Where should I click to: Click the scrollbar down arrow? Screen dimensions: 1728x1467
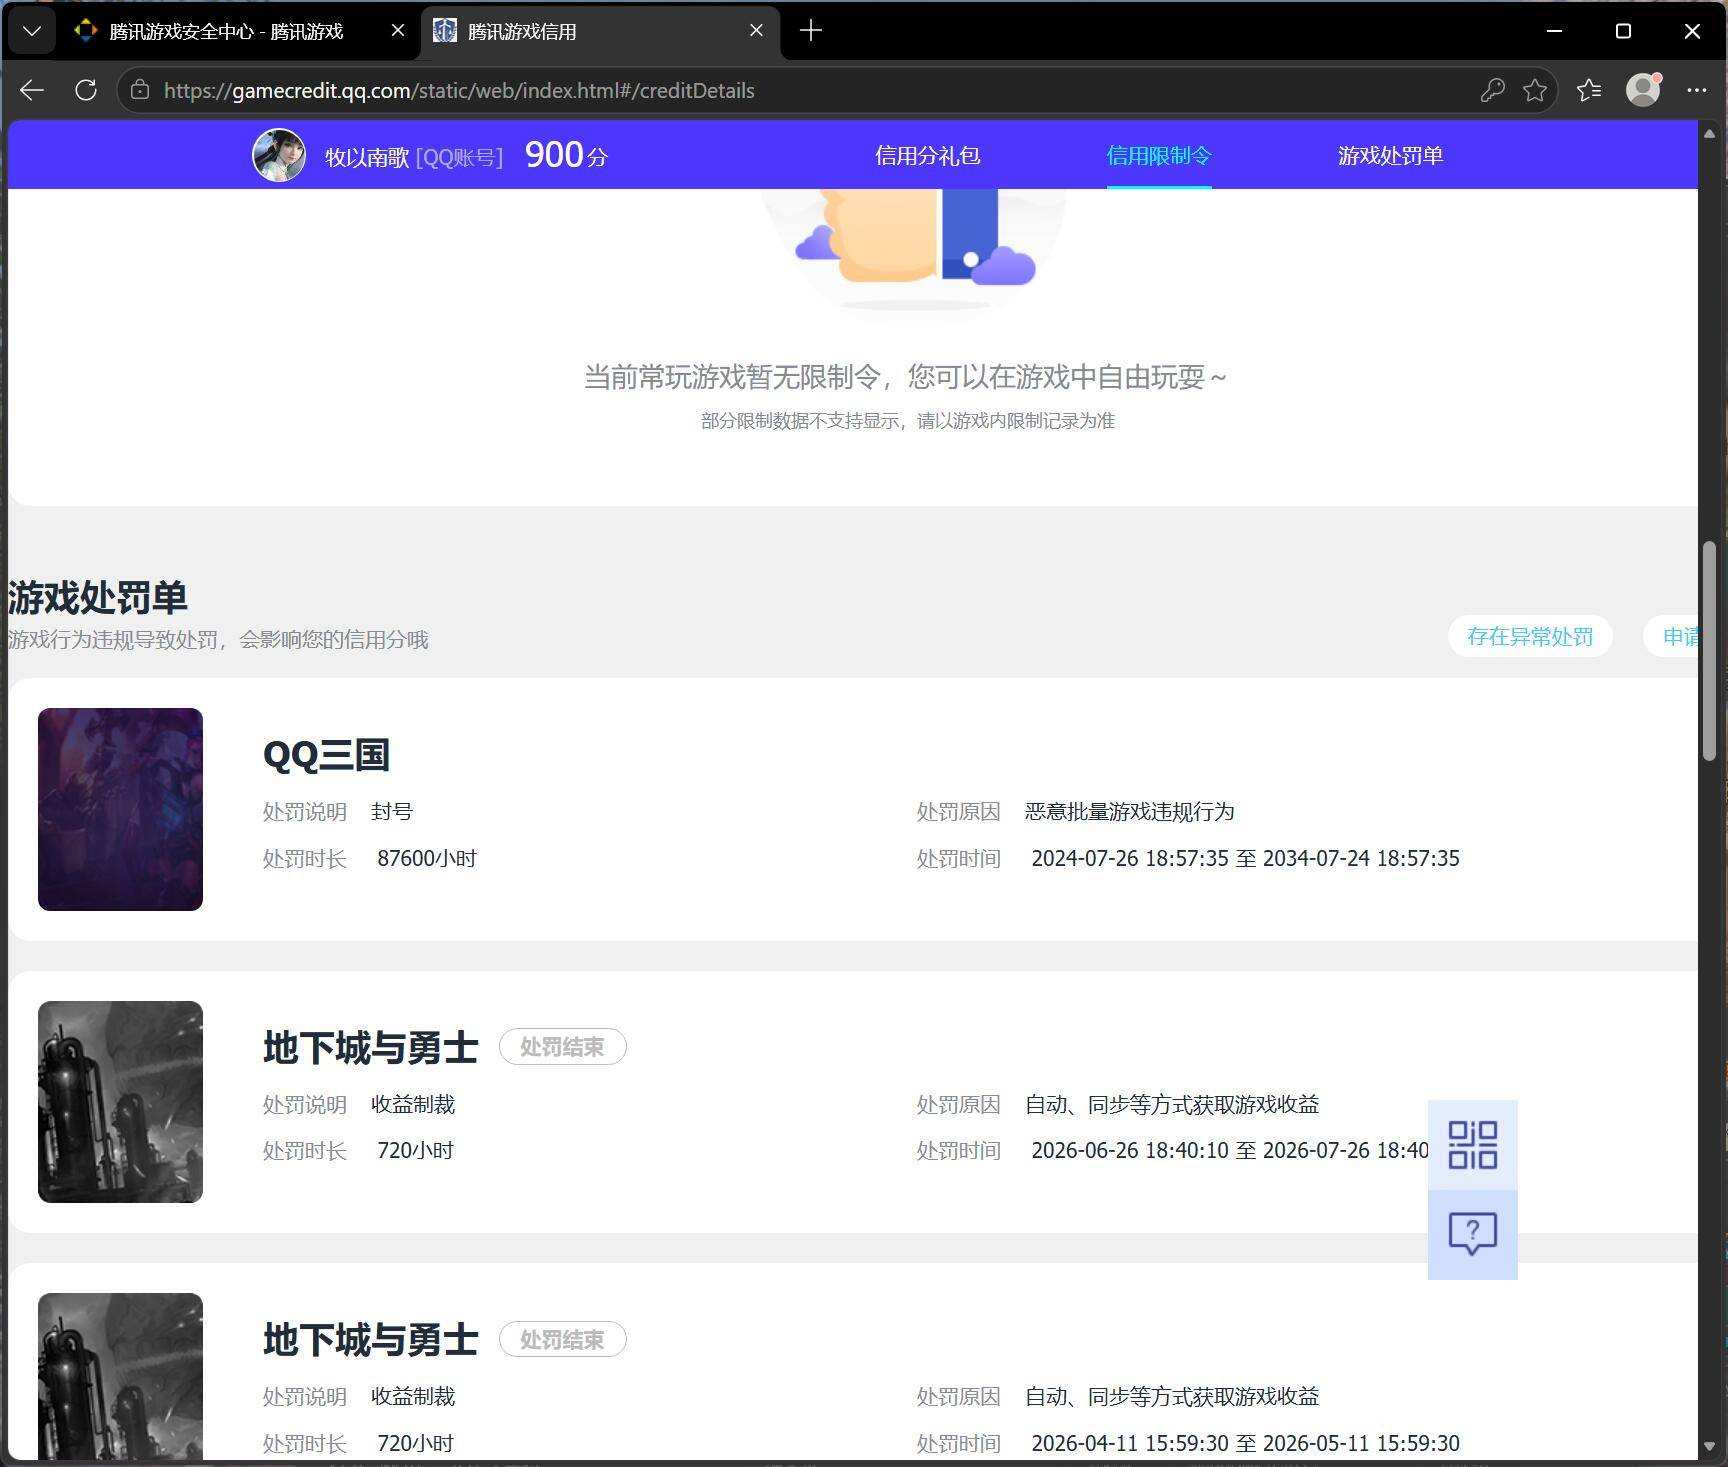click(x=1709, y=1447)
